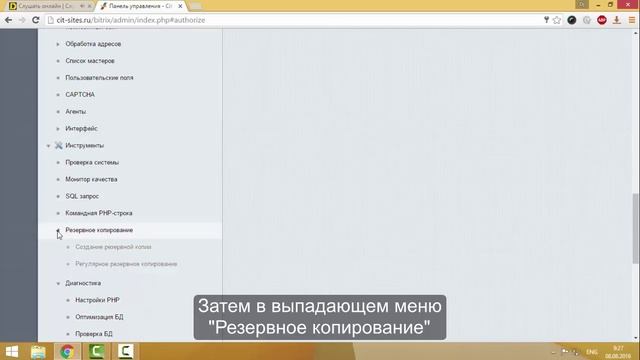Open a new browser tab

(x=196, y=6)
